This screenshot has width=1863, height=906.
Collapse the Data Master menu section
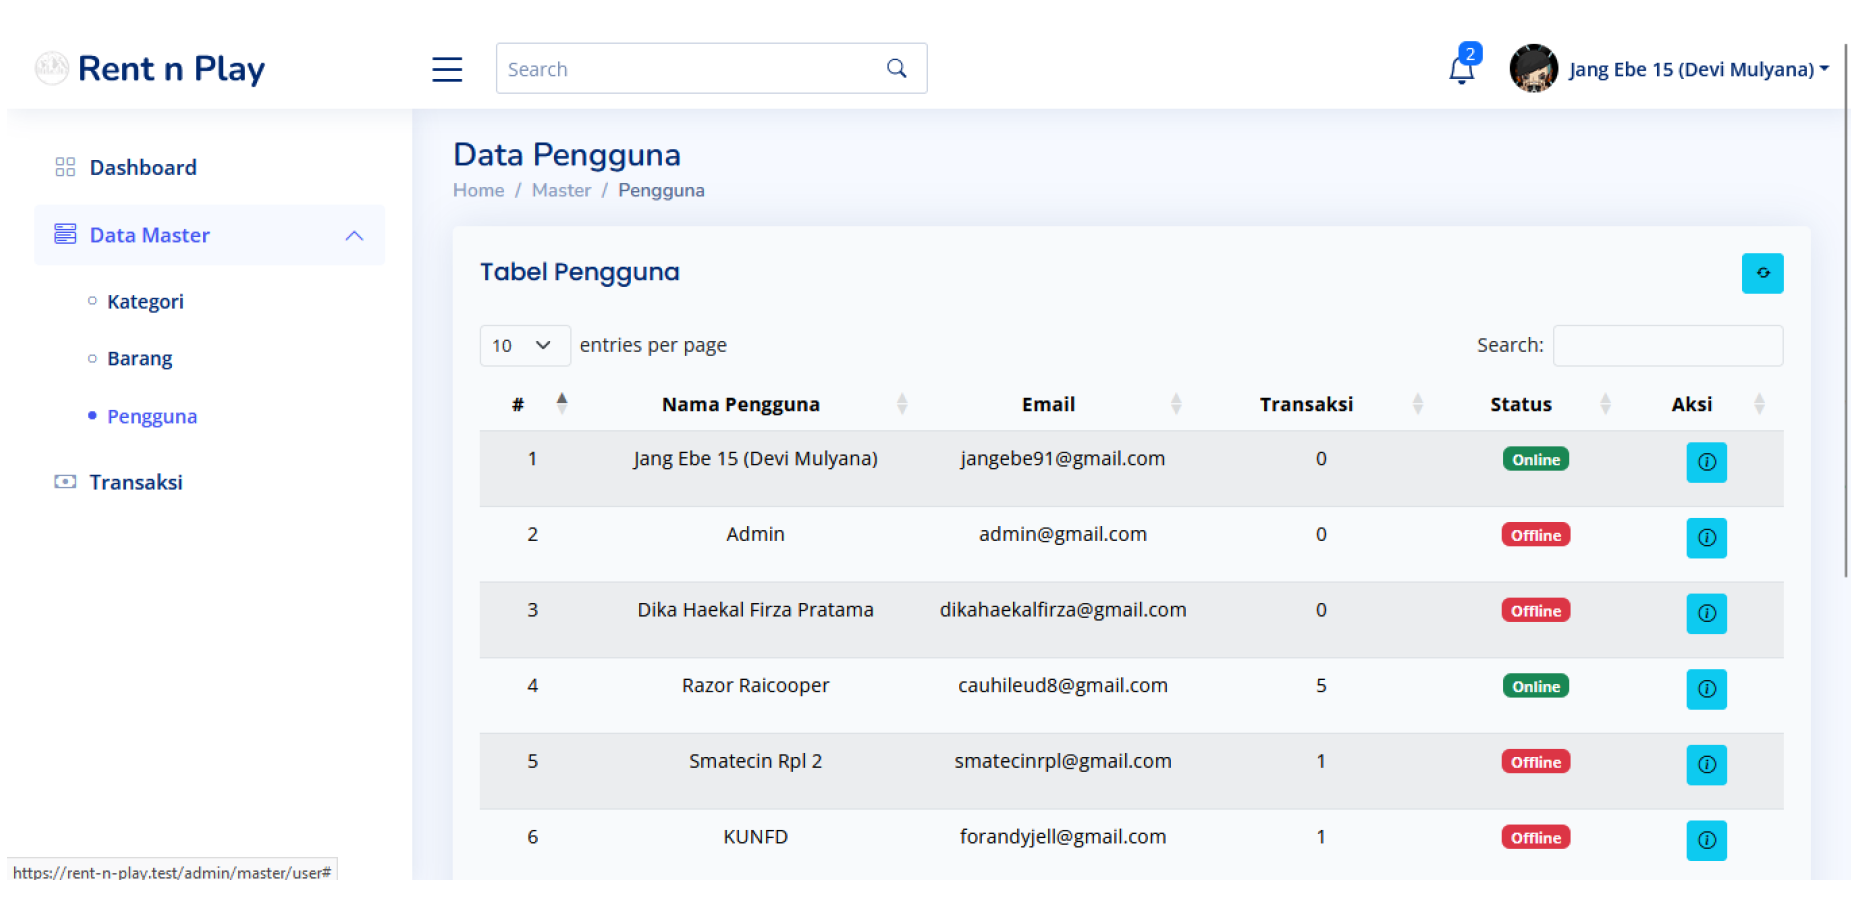pos(353,235)
